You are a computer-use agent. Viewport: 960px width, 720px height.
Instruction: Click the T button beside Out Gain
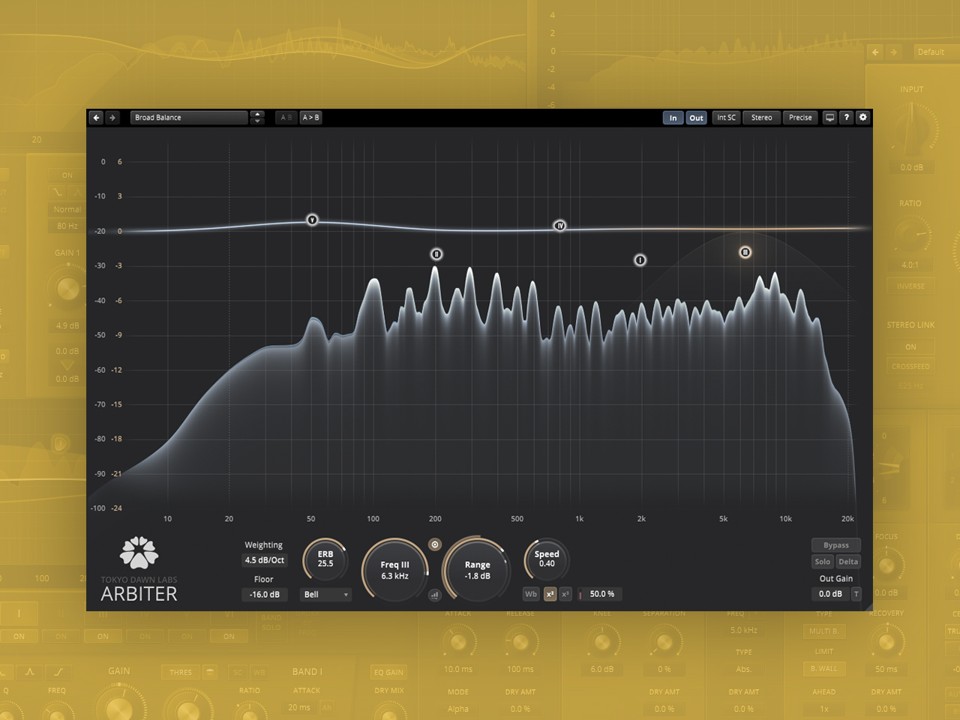(x=856, y=594)
